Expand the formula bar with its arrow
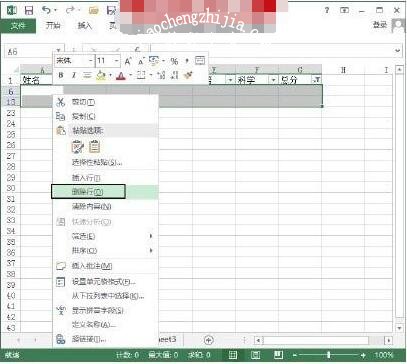The image size is (407, 364). 397,51
